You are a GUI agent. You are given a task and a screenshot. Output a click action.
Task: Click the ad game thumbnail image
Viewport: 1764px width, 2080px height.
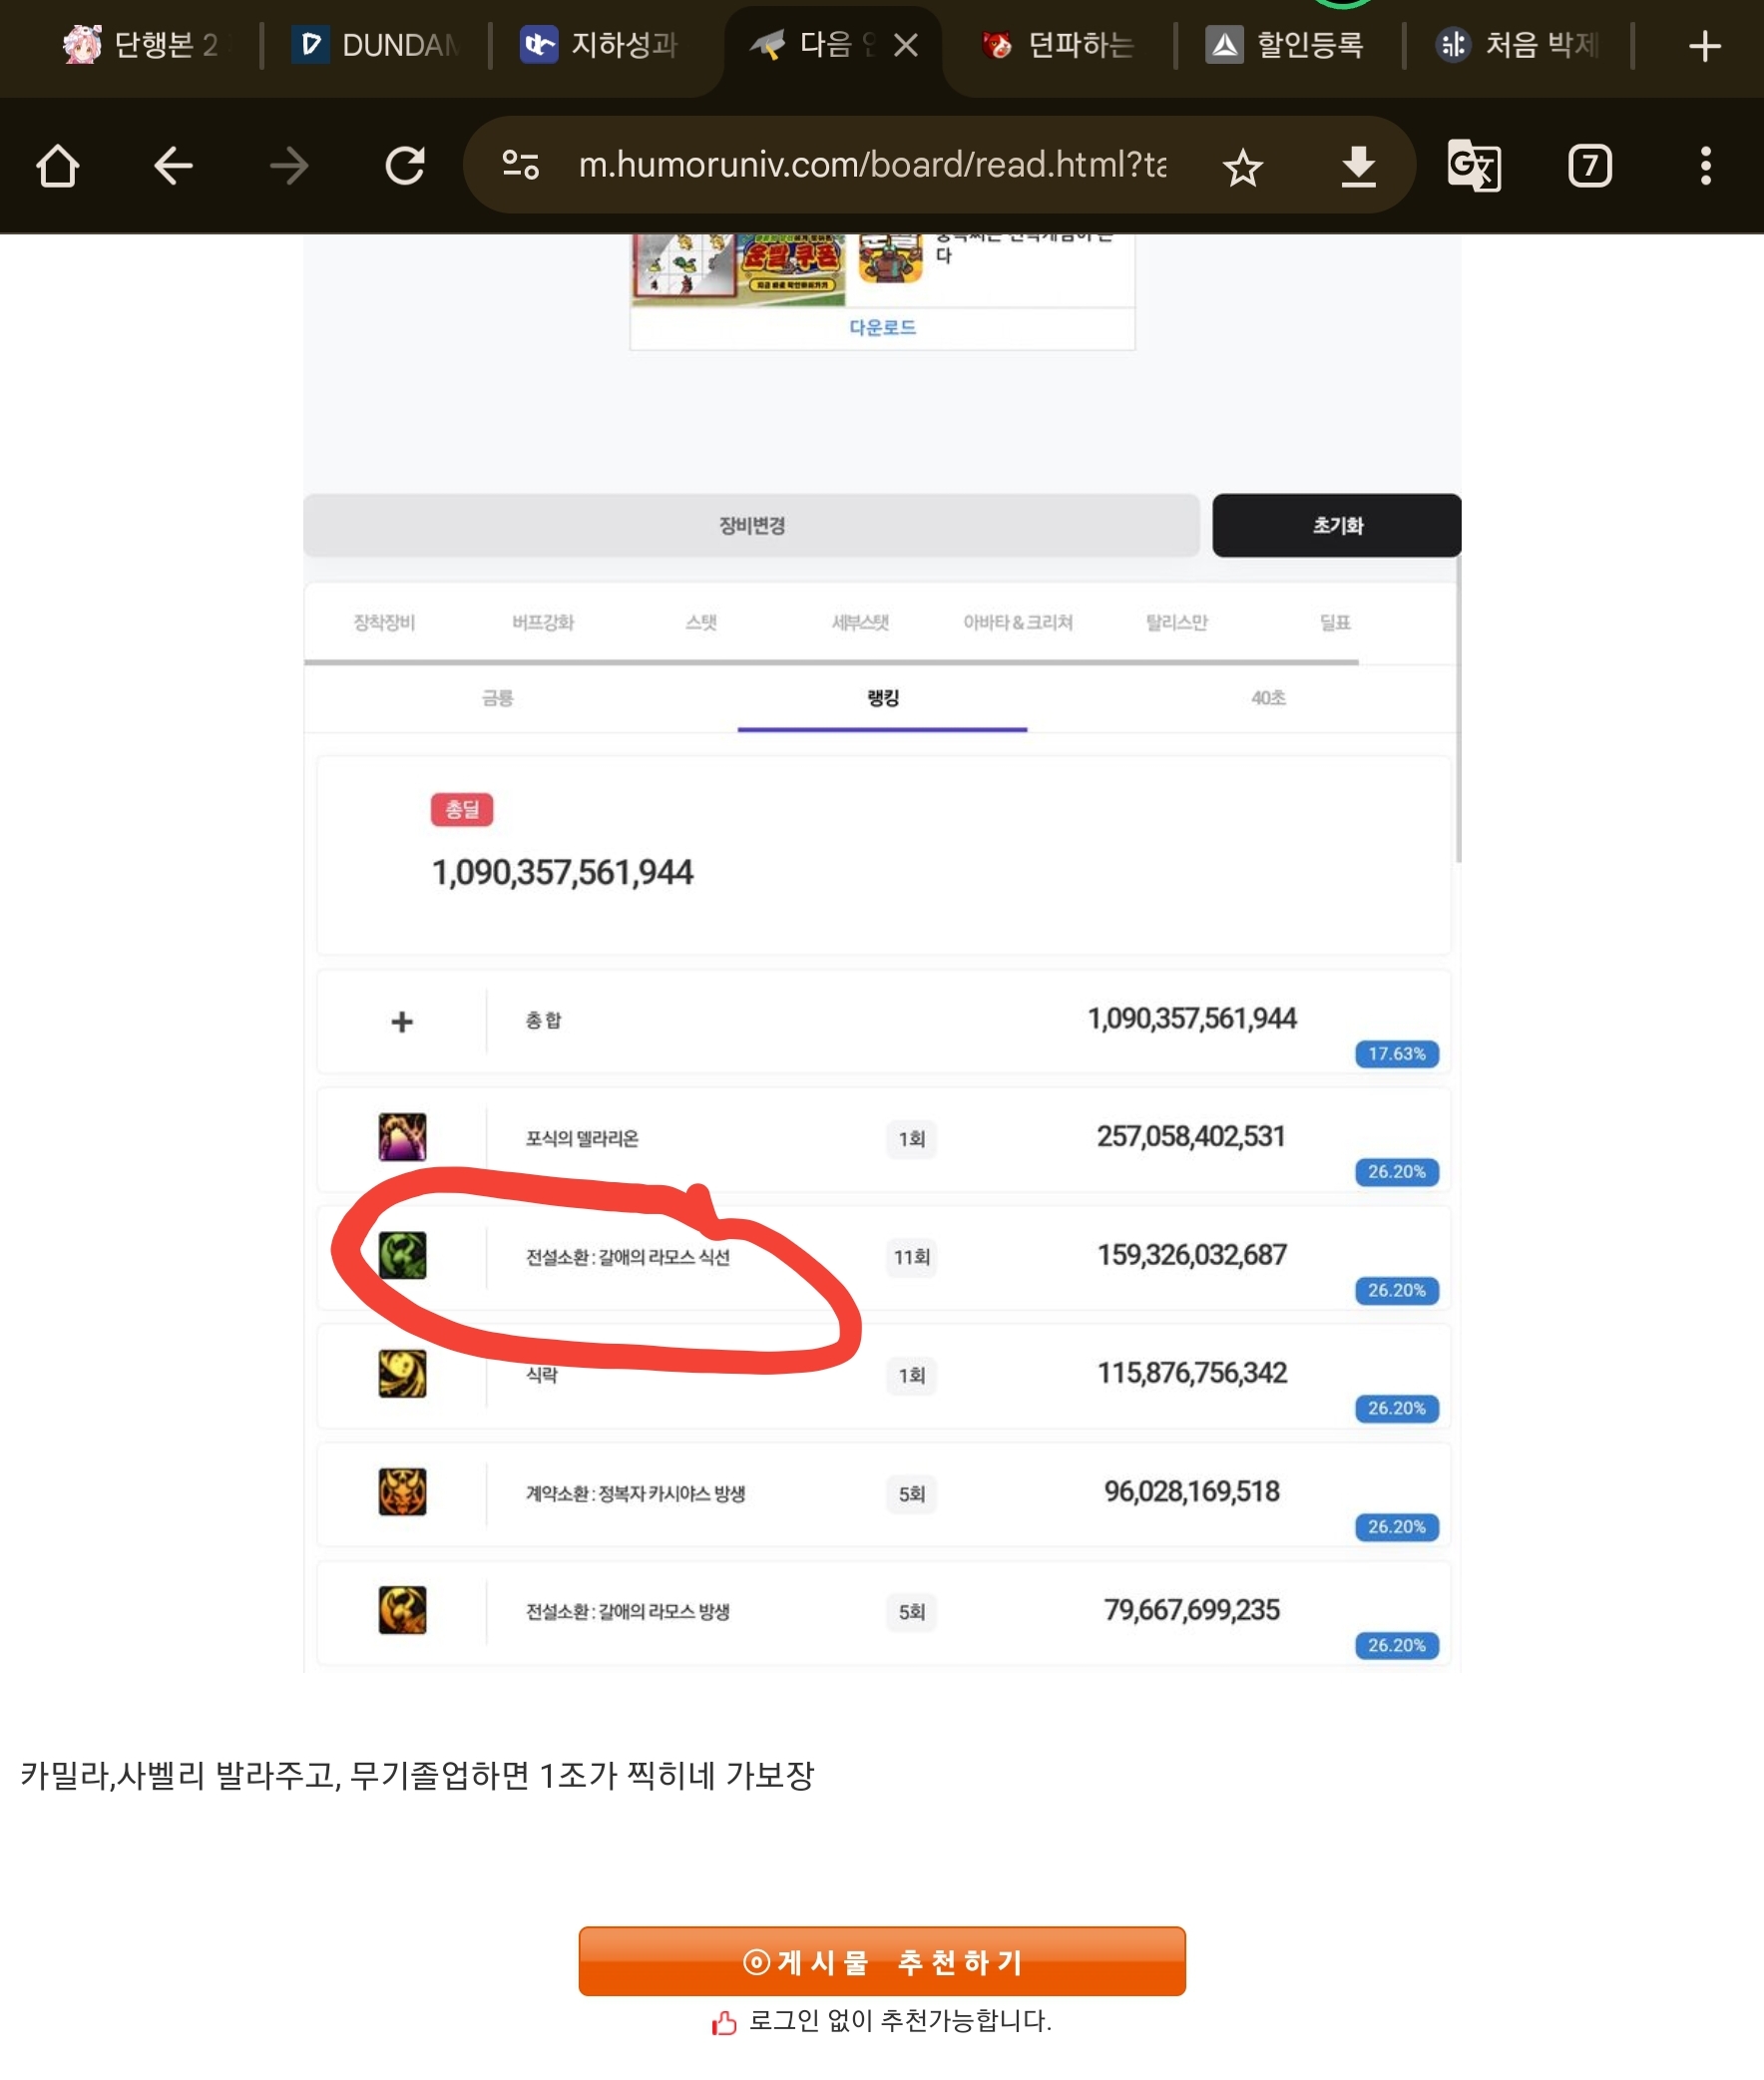coord(738,268)
